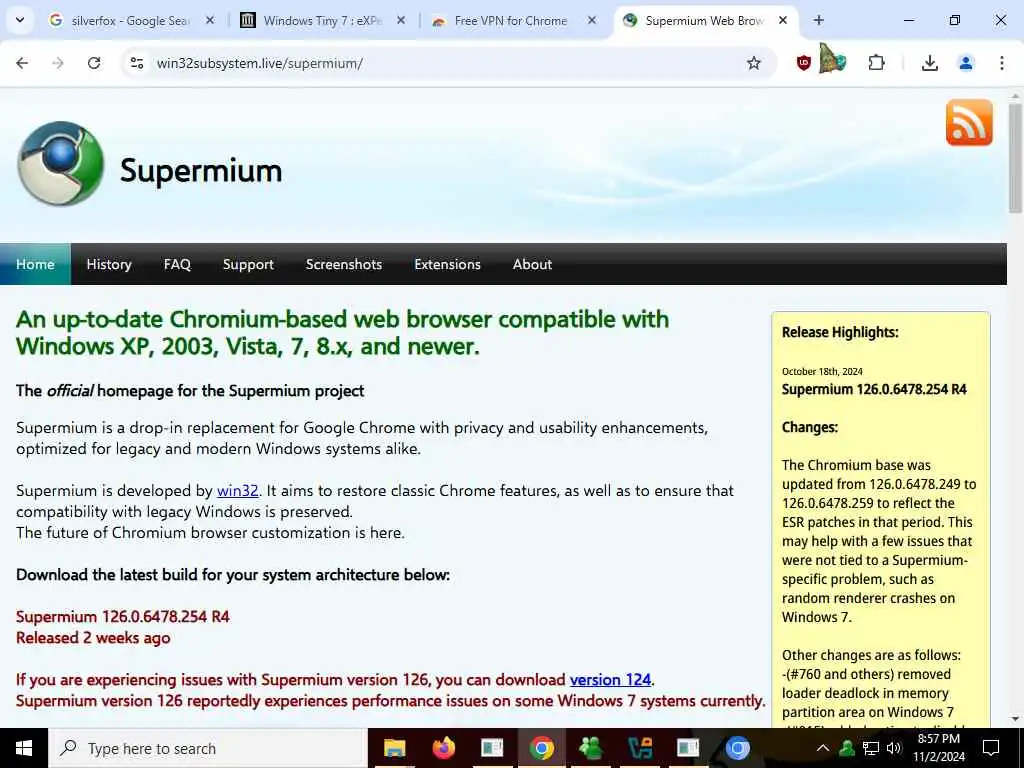The width and height of the screenshot is (1024, 768).
Task: Open the Screenshots navigation item
Action: coord(344,264)
